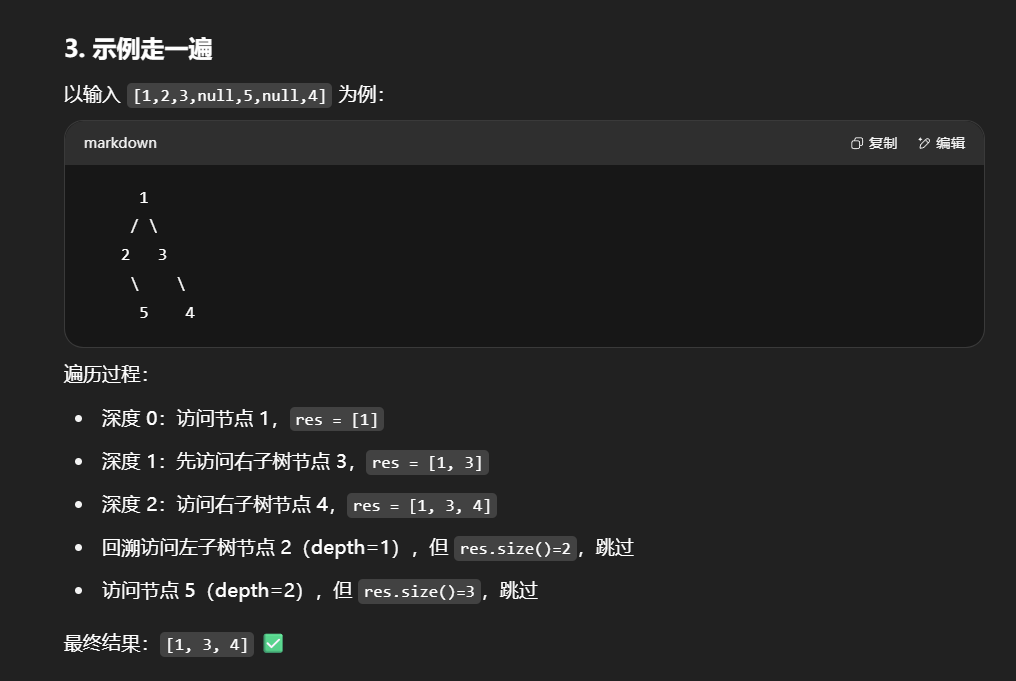Click the res.size()=2 code snippet
The image size is (1016, 681).
[516, 548]
